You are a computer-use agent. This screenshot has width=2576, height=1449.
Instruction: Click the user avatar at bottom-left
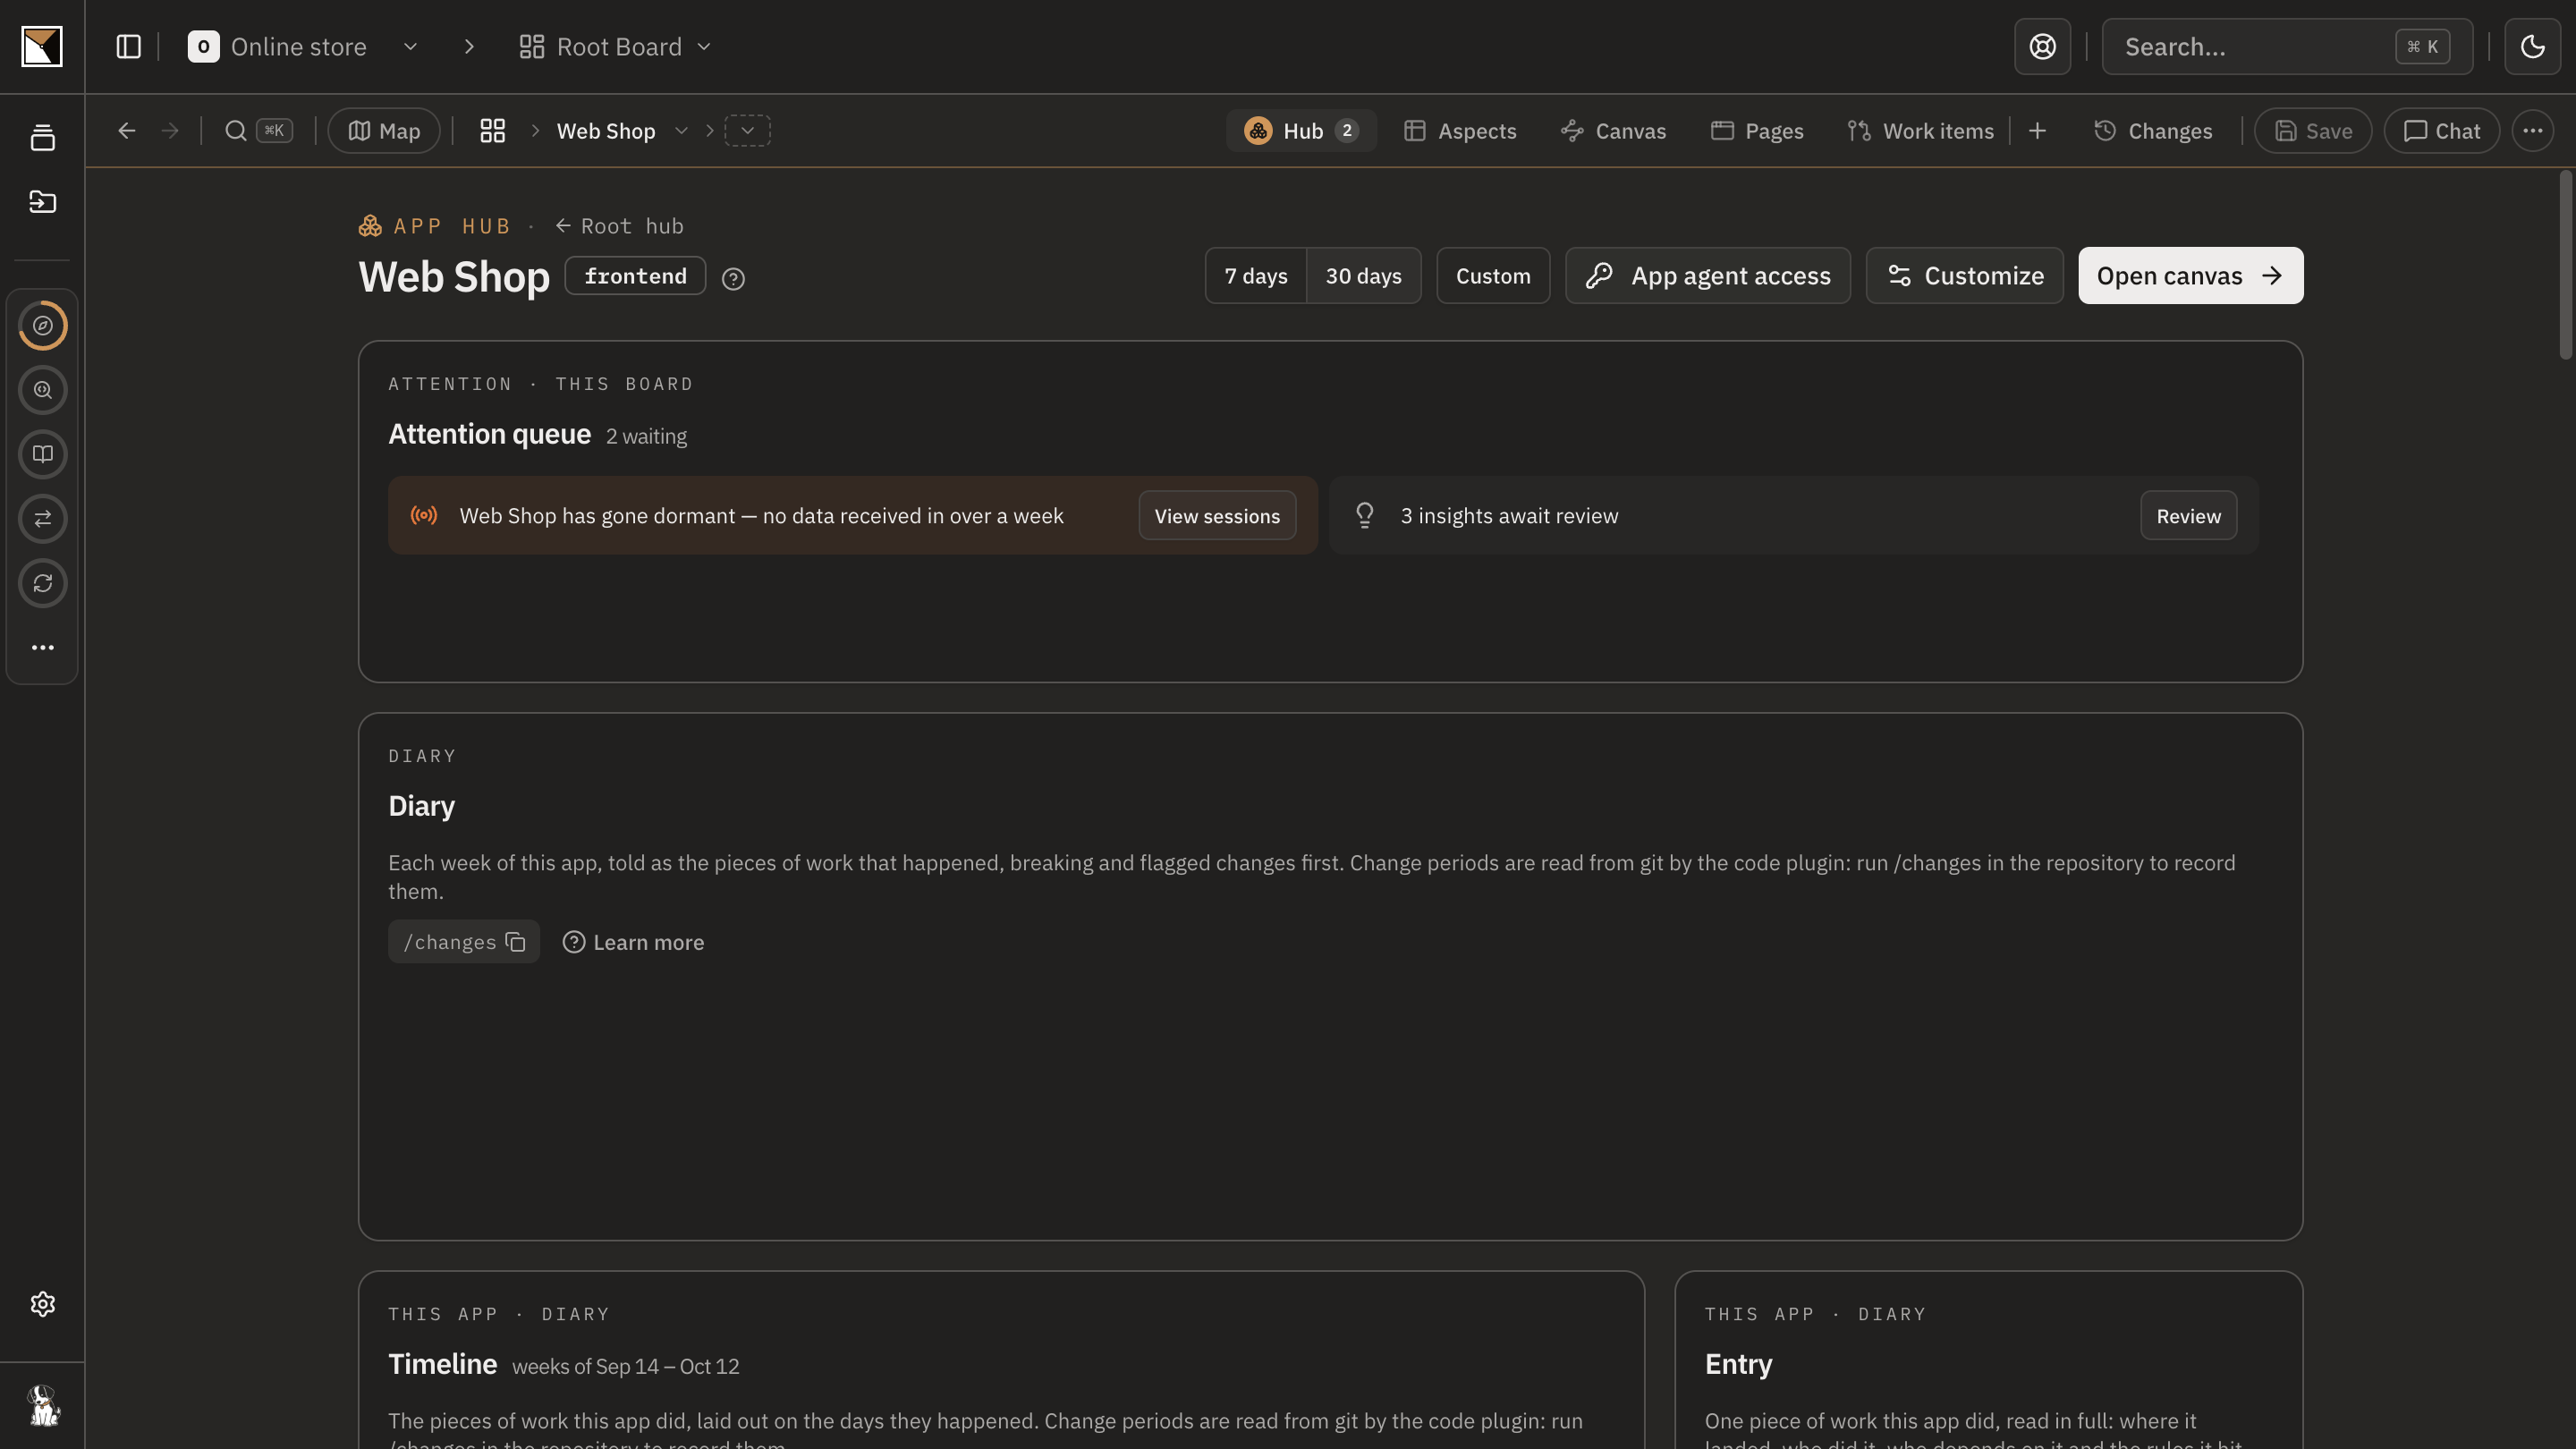(43, 1406)
